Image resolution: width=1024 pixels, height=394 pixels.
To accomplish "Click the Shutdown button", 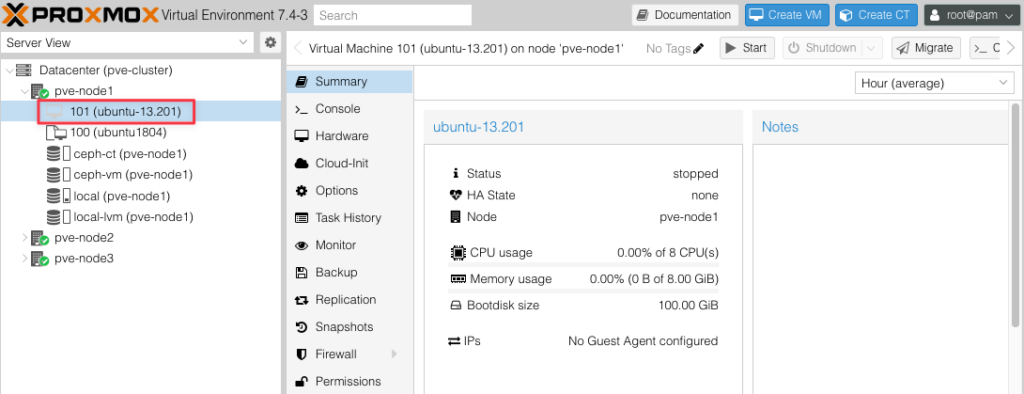I will (823, 48).
